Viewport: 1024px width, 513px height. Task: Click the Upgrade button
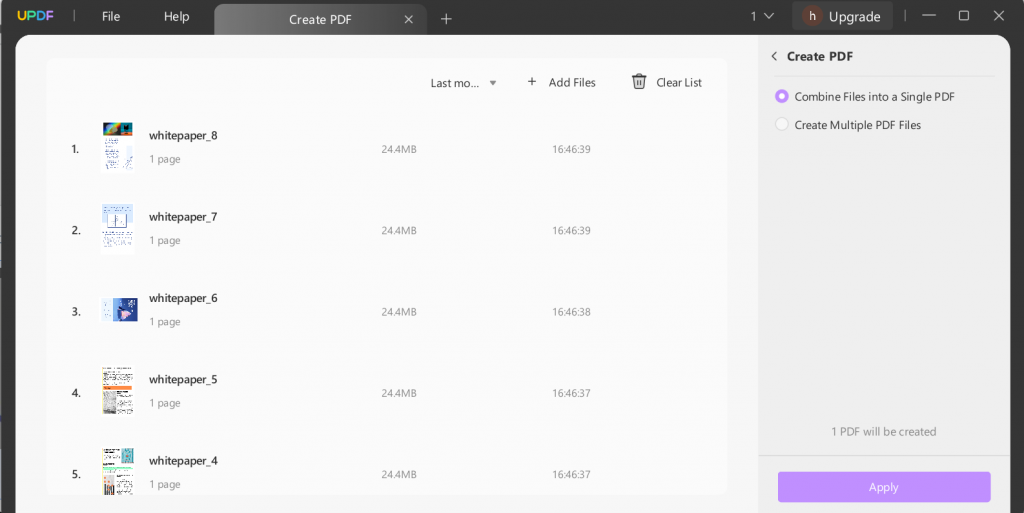tap(854, 16)
